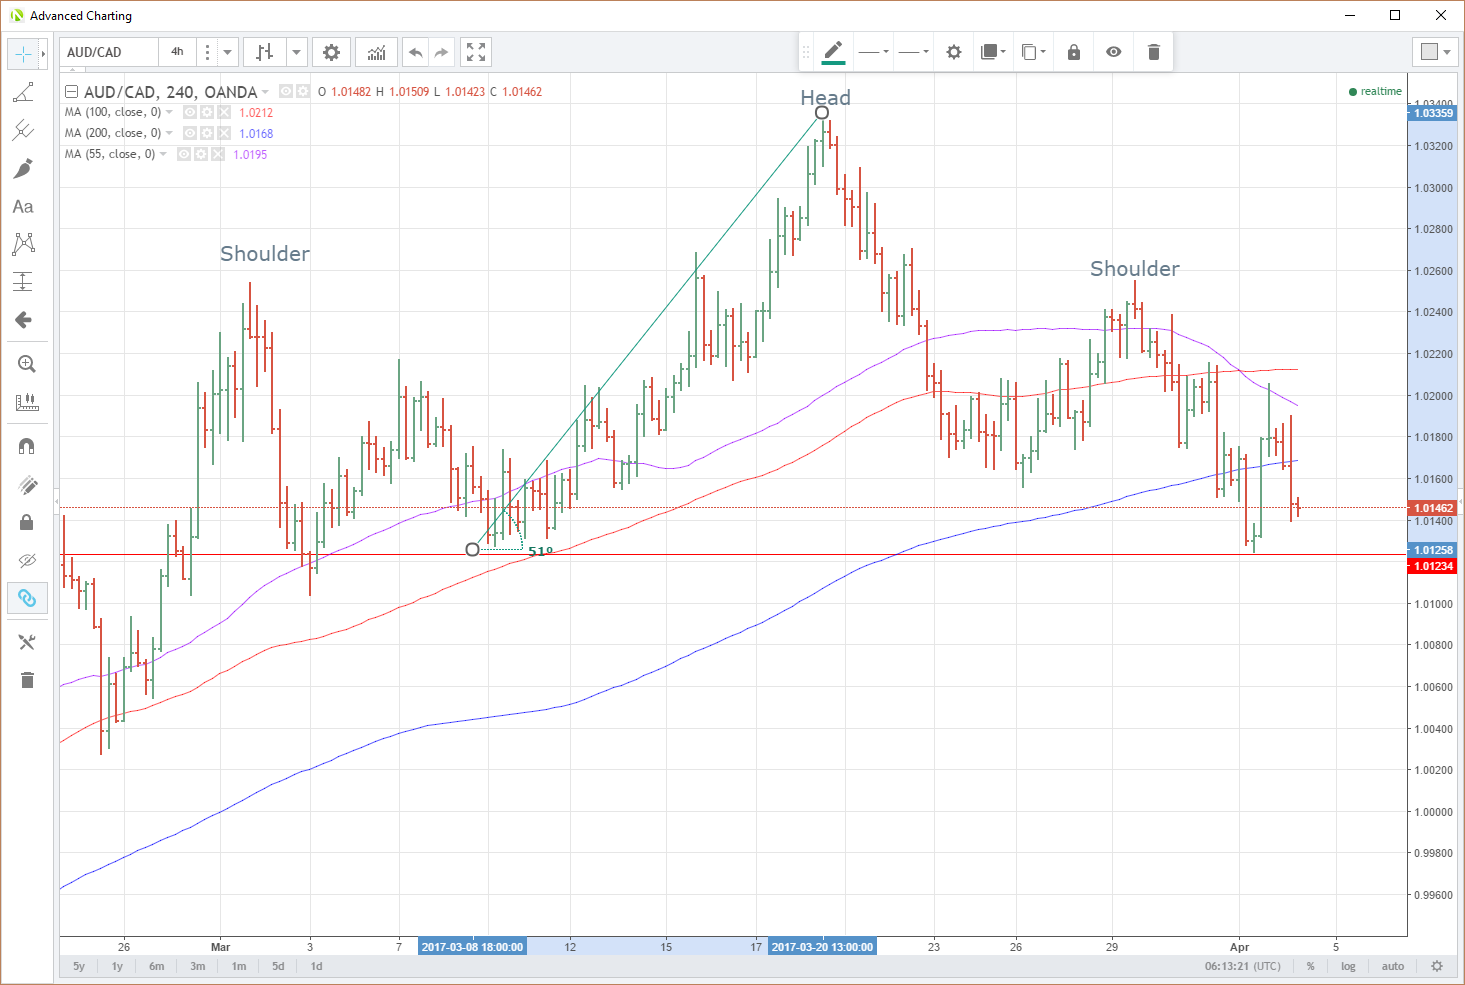Image resolution: width=1465 pixels, height=985 pixels.
Task: Open the indicators menu
Action: tap(377, 52)
